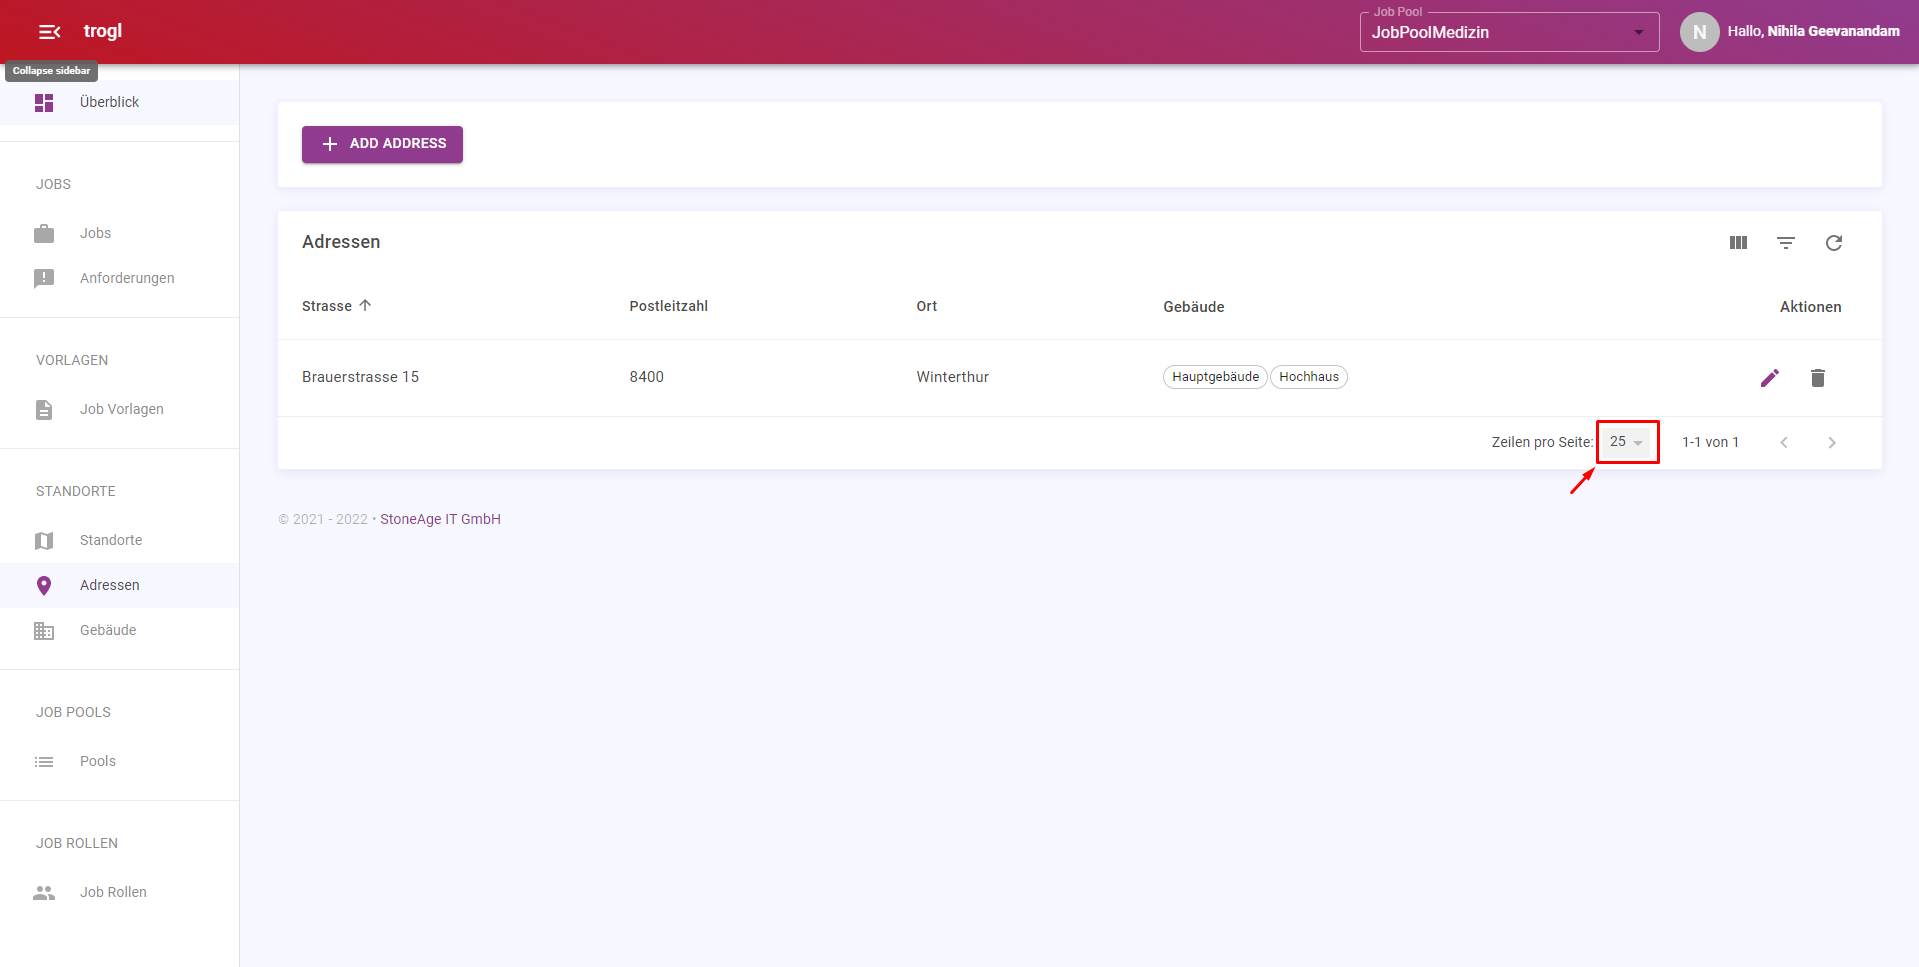
Task: Click the Standorte map icon
Action: coord(44,541)
